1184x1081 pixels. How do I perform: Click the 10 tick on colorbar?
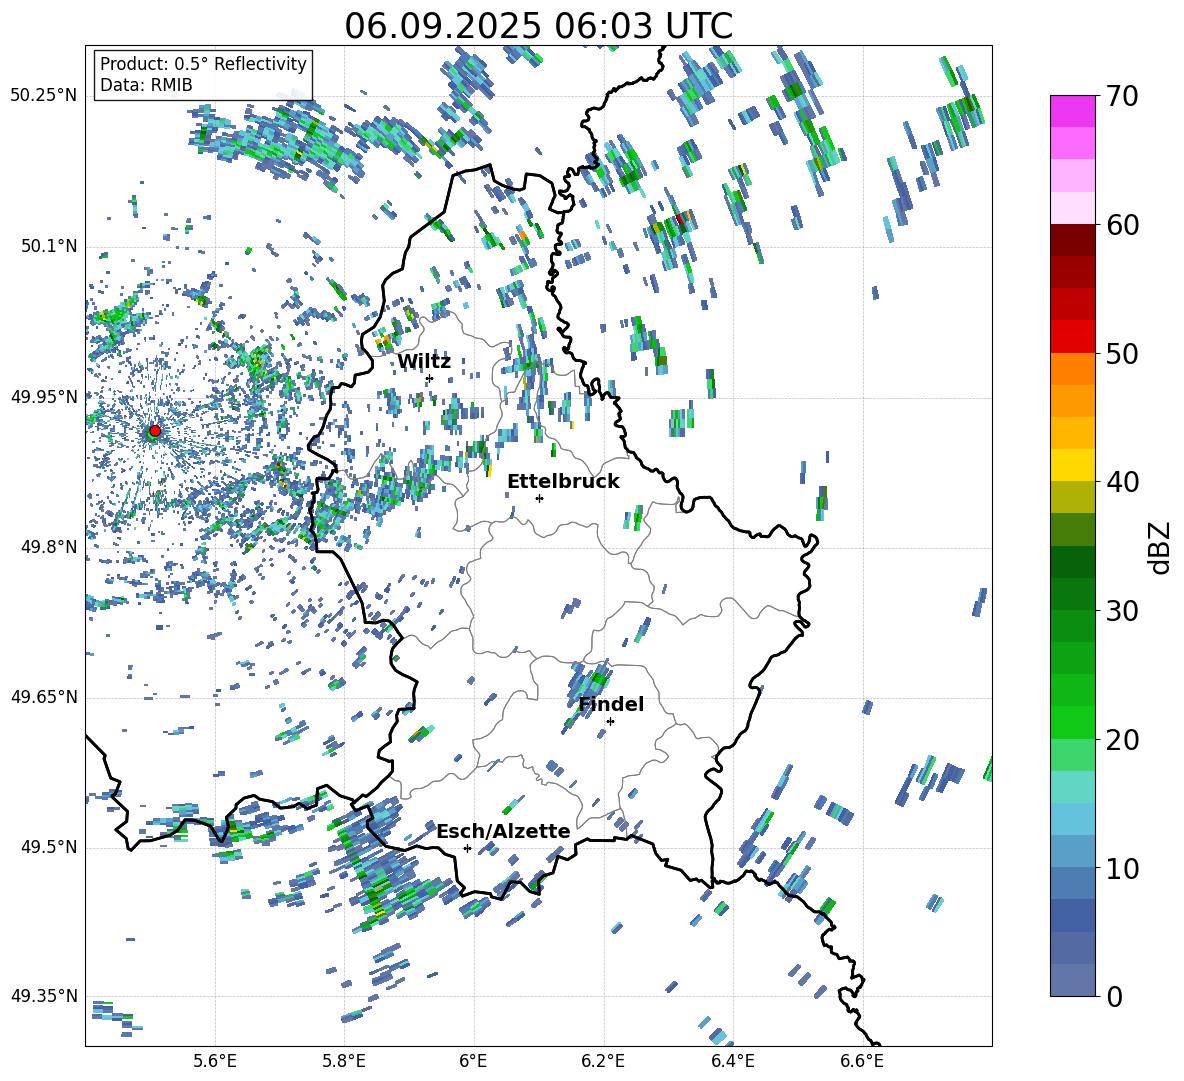(1122, 868)
